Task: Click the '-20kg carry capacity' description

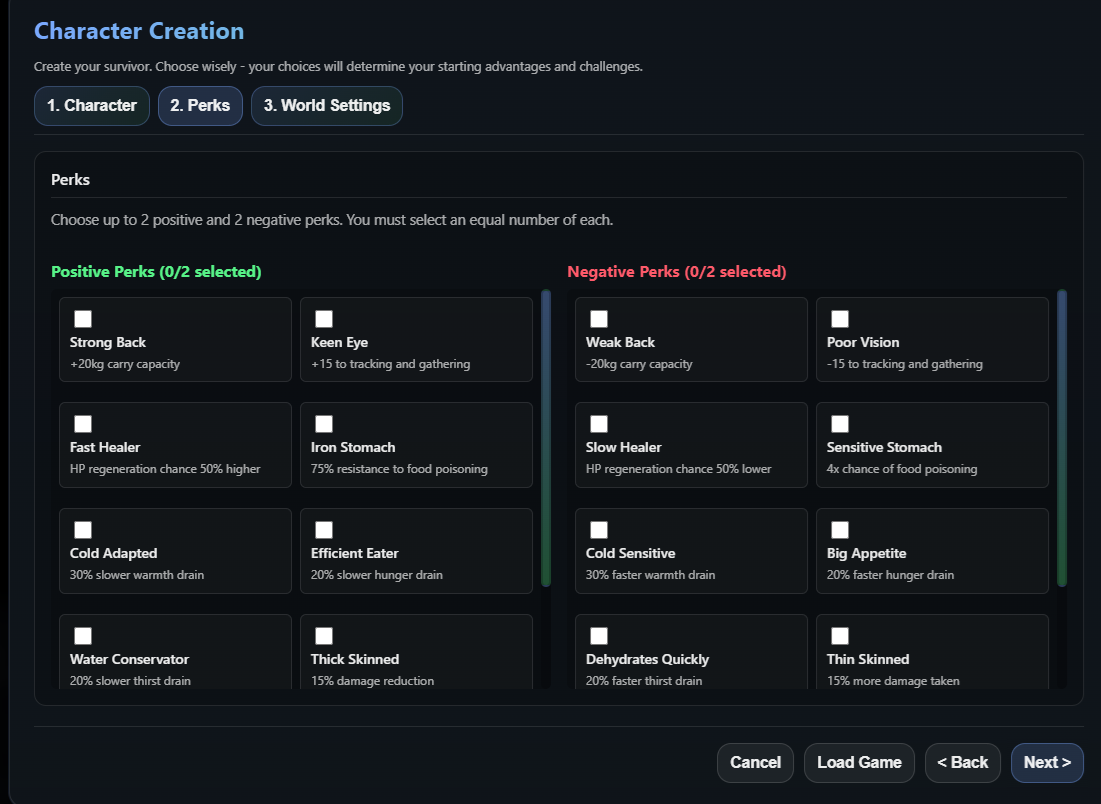Action: 639,364
